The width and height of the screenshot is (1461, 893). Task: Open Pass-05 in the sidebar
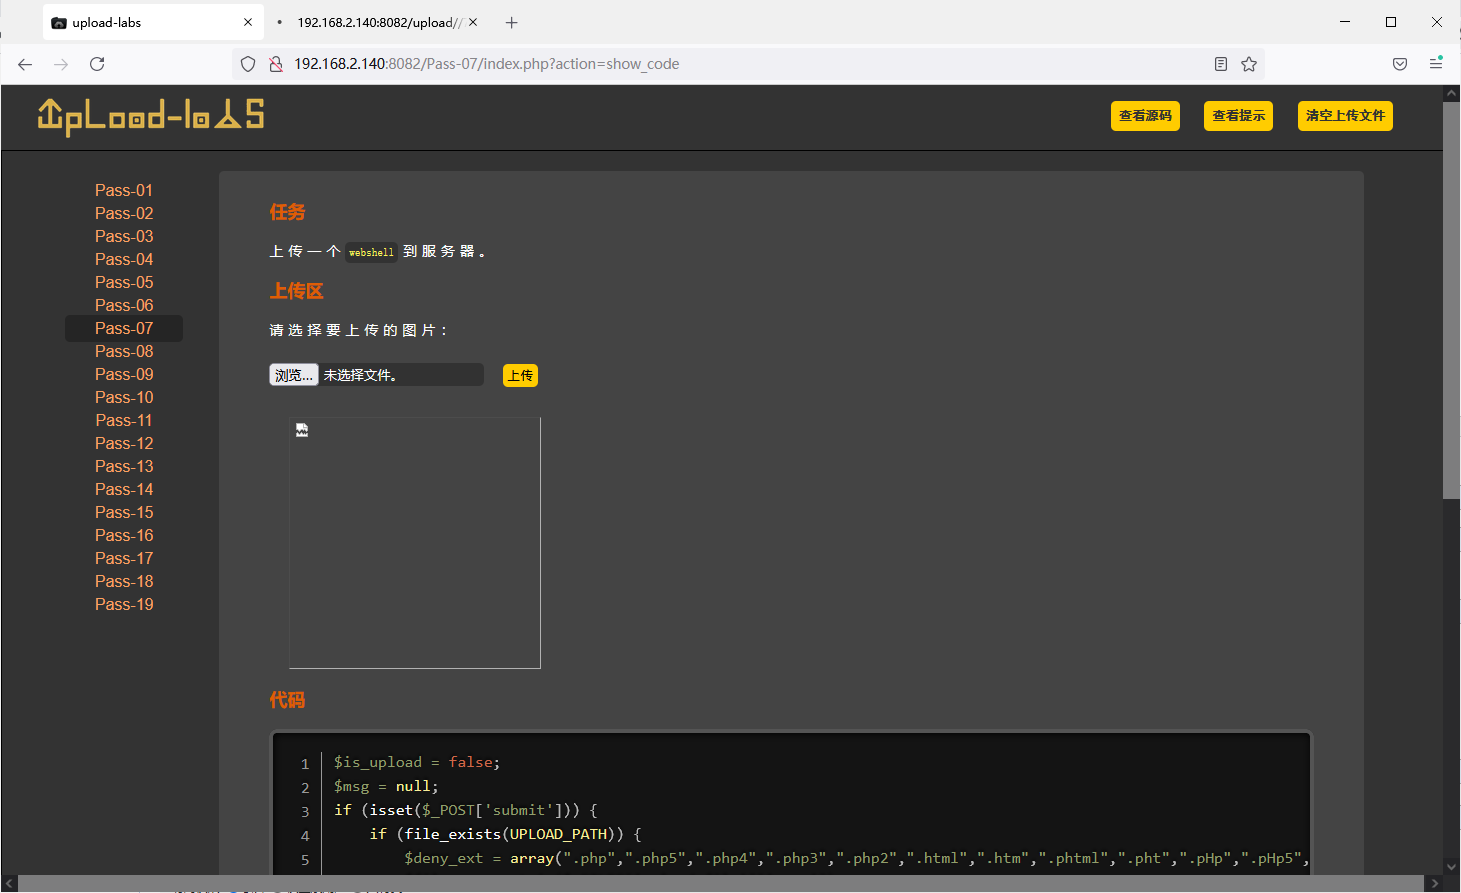[124, 282]
